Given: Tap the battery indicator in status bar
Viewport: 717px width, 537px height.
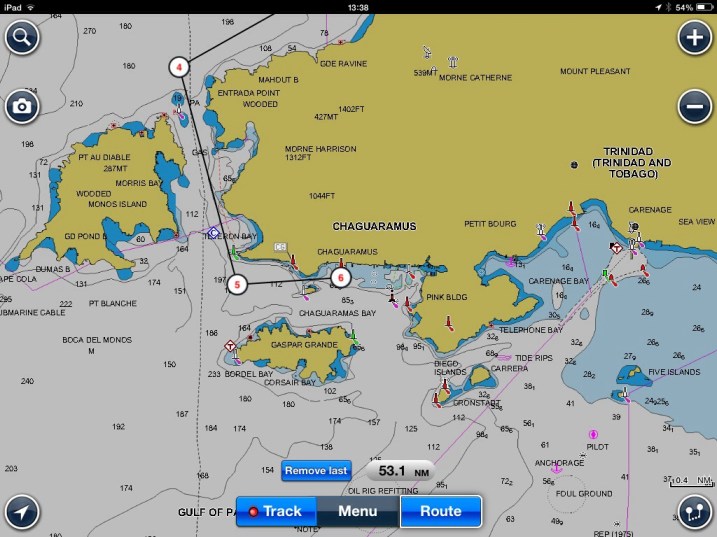Looking at the screenshot, I should 701,7.
